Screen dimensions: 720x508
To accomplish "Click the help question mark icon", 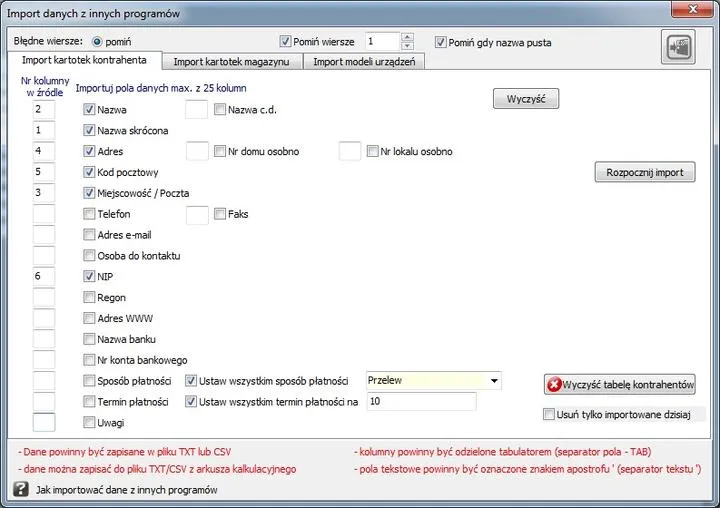I will click(20, 490).
